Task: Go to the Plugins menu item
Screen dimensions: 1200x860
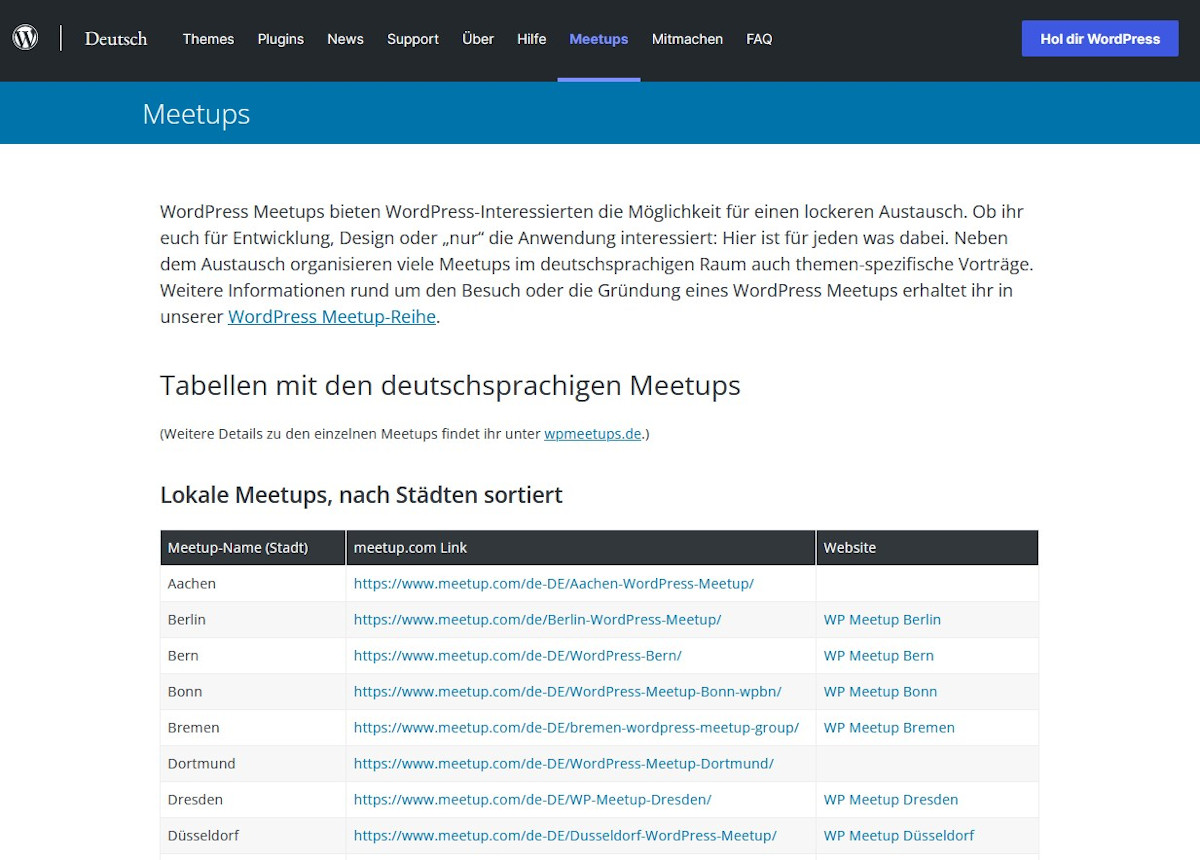Action: (280, 39)
